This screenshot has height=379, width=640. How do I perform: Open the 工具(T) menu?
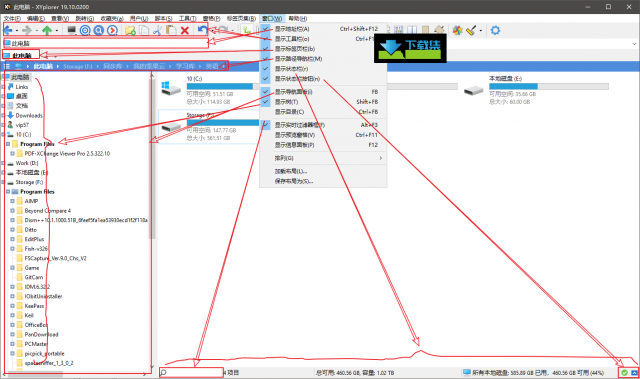[187, 18]
